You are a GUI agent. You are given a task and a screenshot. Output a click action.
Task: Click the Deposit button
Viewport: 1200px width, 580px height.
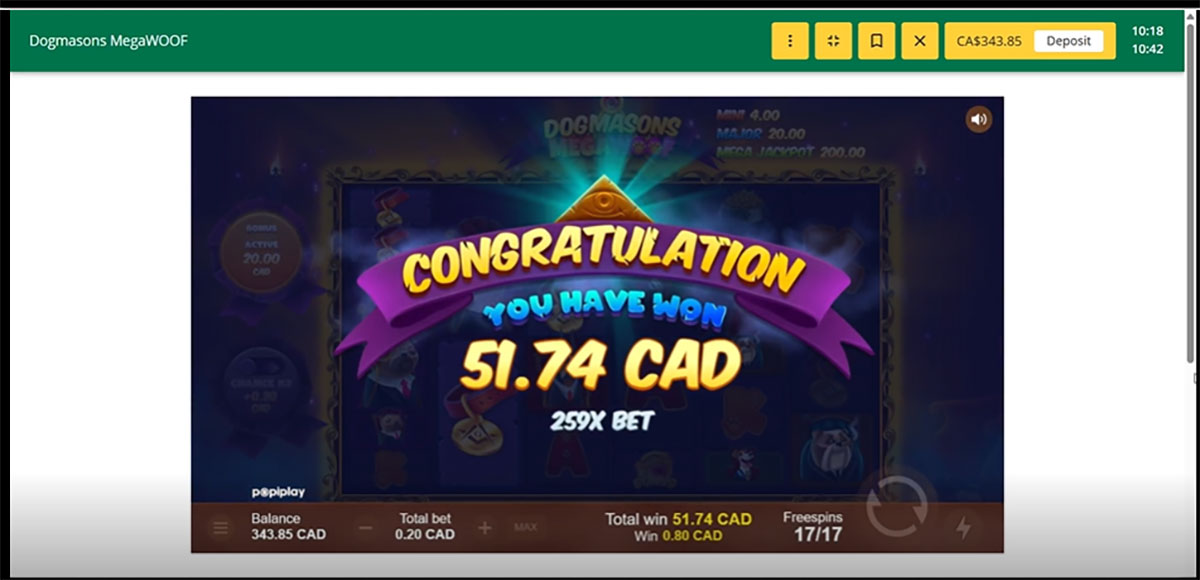(x=1069, y=41)
